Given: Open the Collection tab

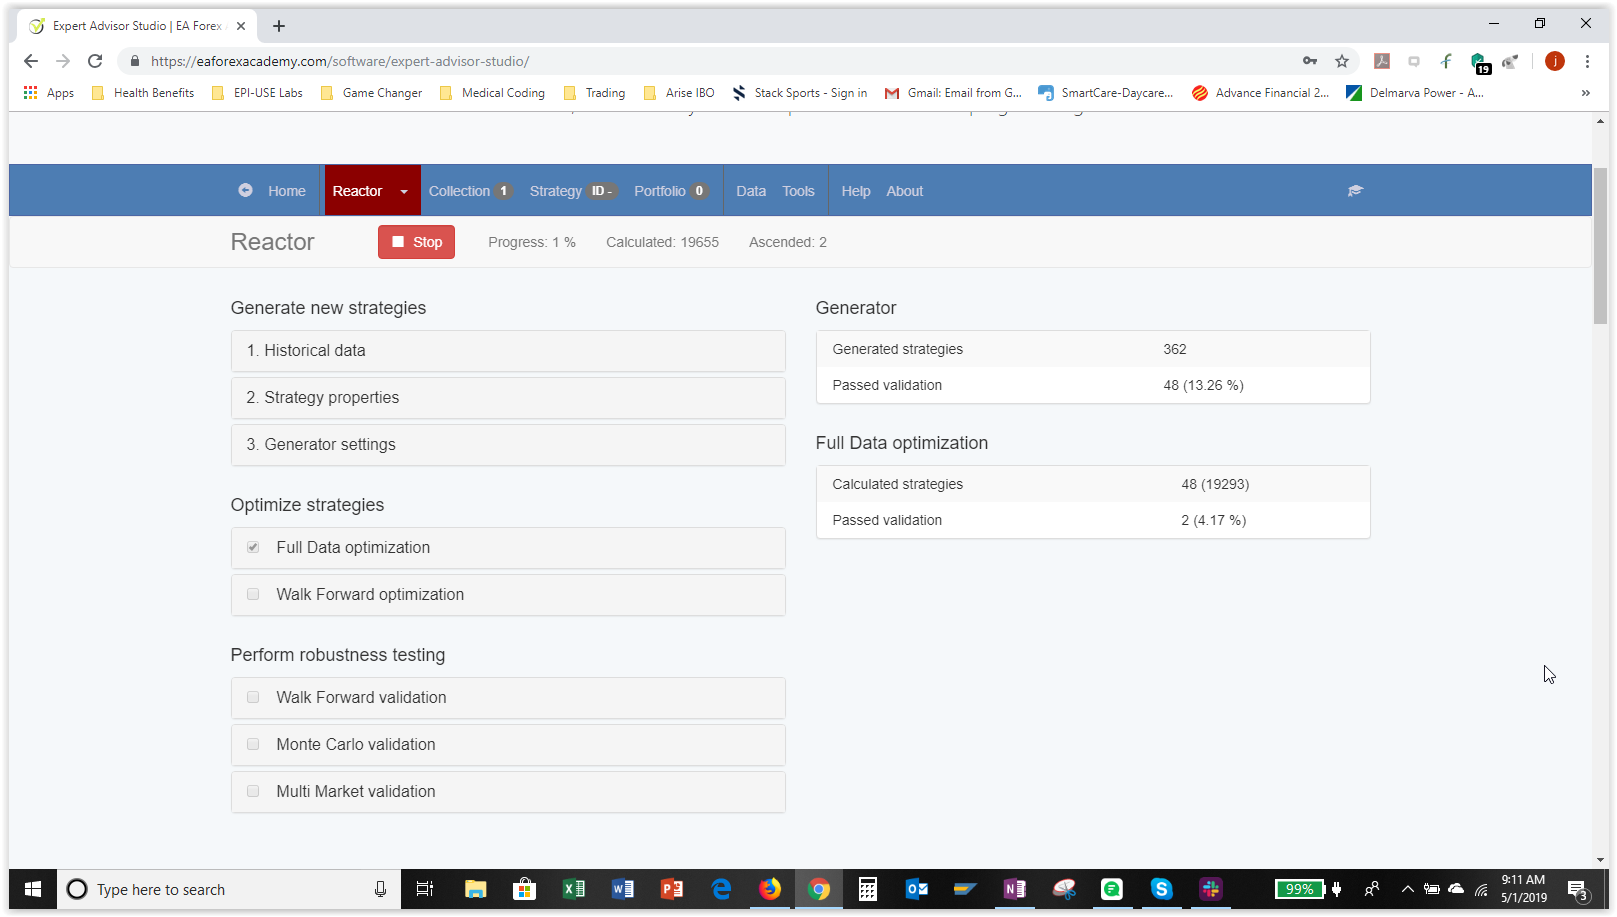Looking at the screenshot, I should click(x=470, y=191).
